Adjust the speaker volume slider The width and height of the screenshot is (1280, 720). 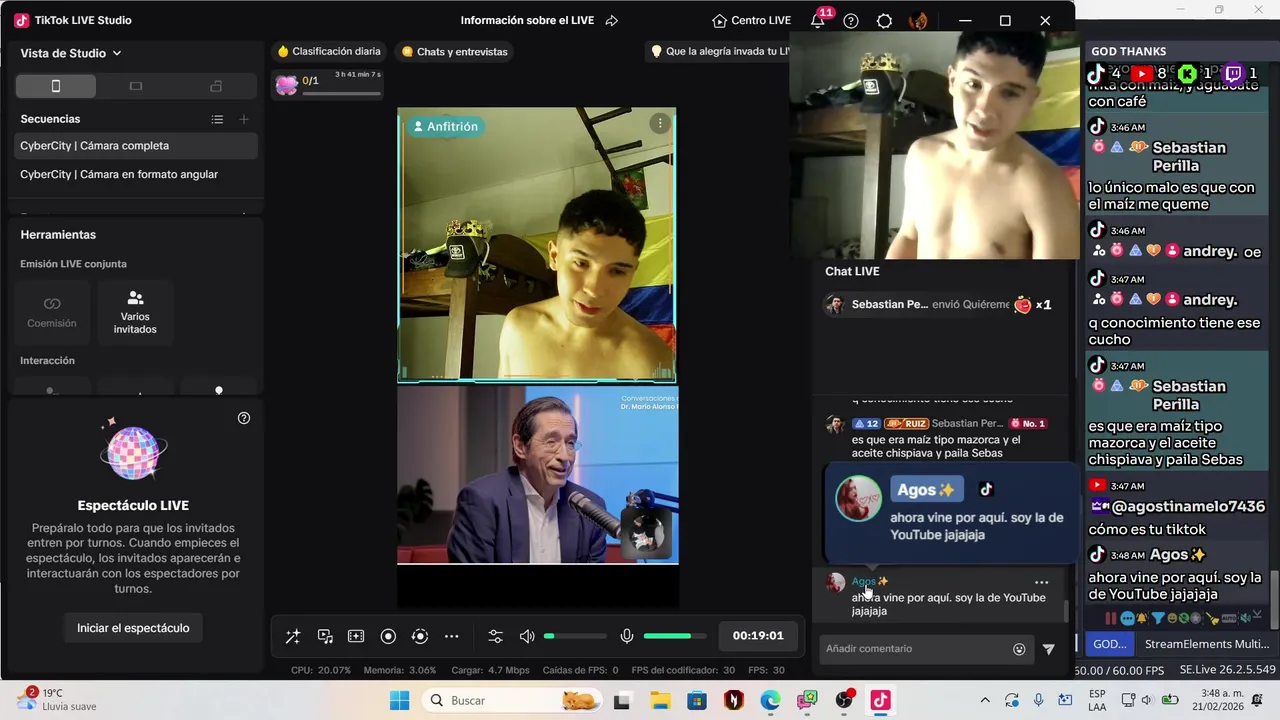(x=575, y=636)
